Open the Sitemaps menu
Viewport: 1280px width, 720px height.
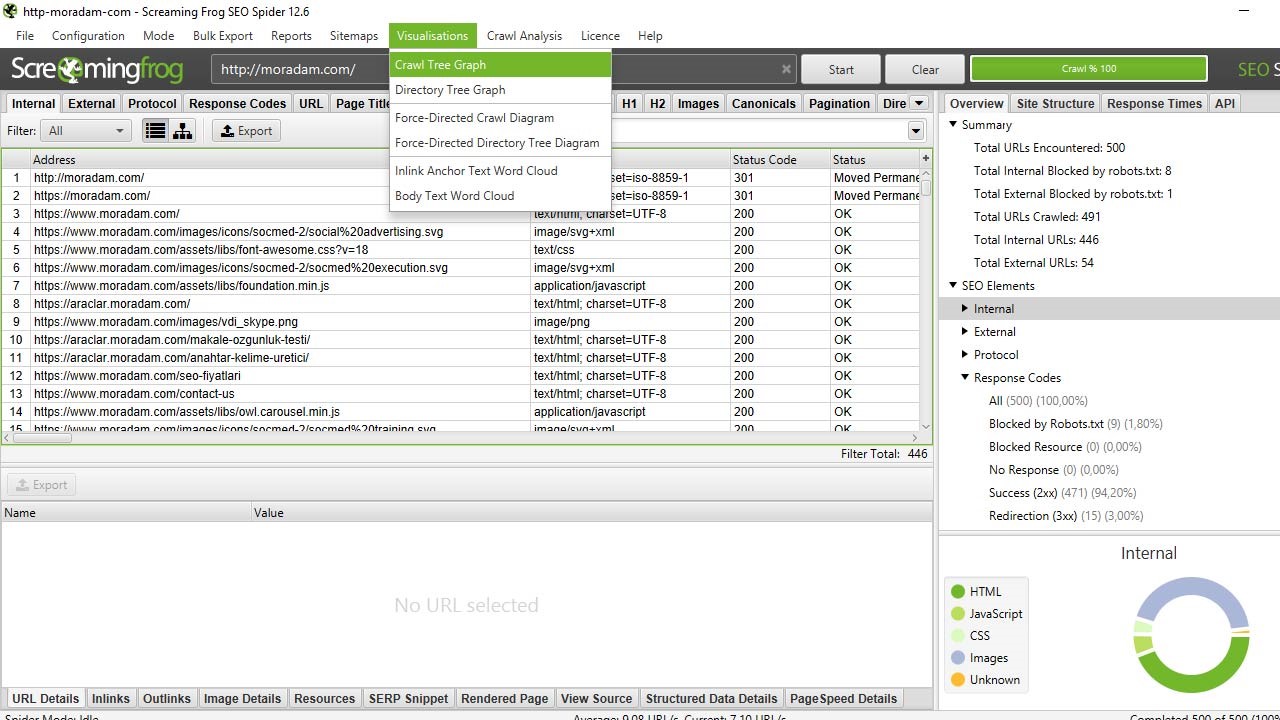(x=354, y=36)
